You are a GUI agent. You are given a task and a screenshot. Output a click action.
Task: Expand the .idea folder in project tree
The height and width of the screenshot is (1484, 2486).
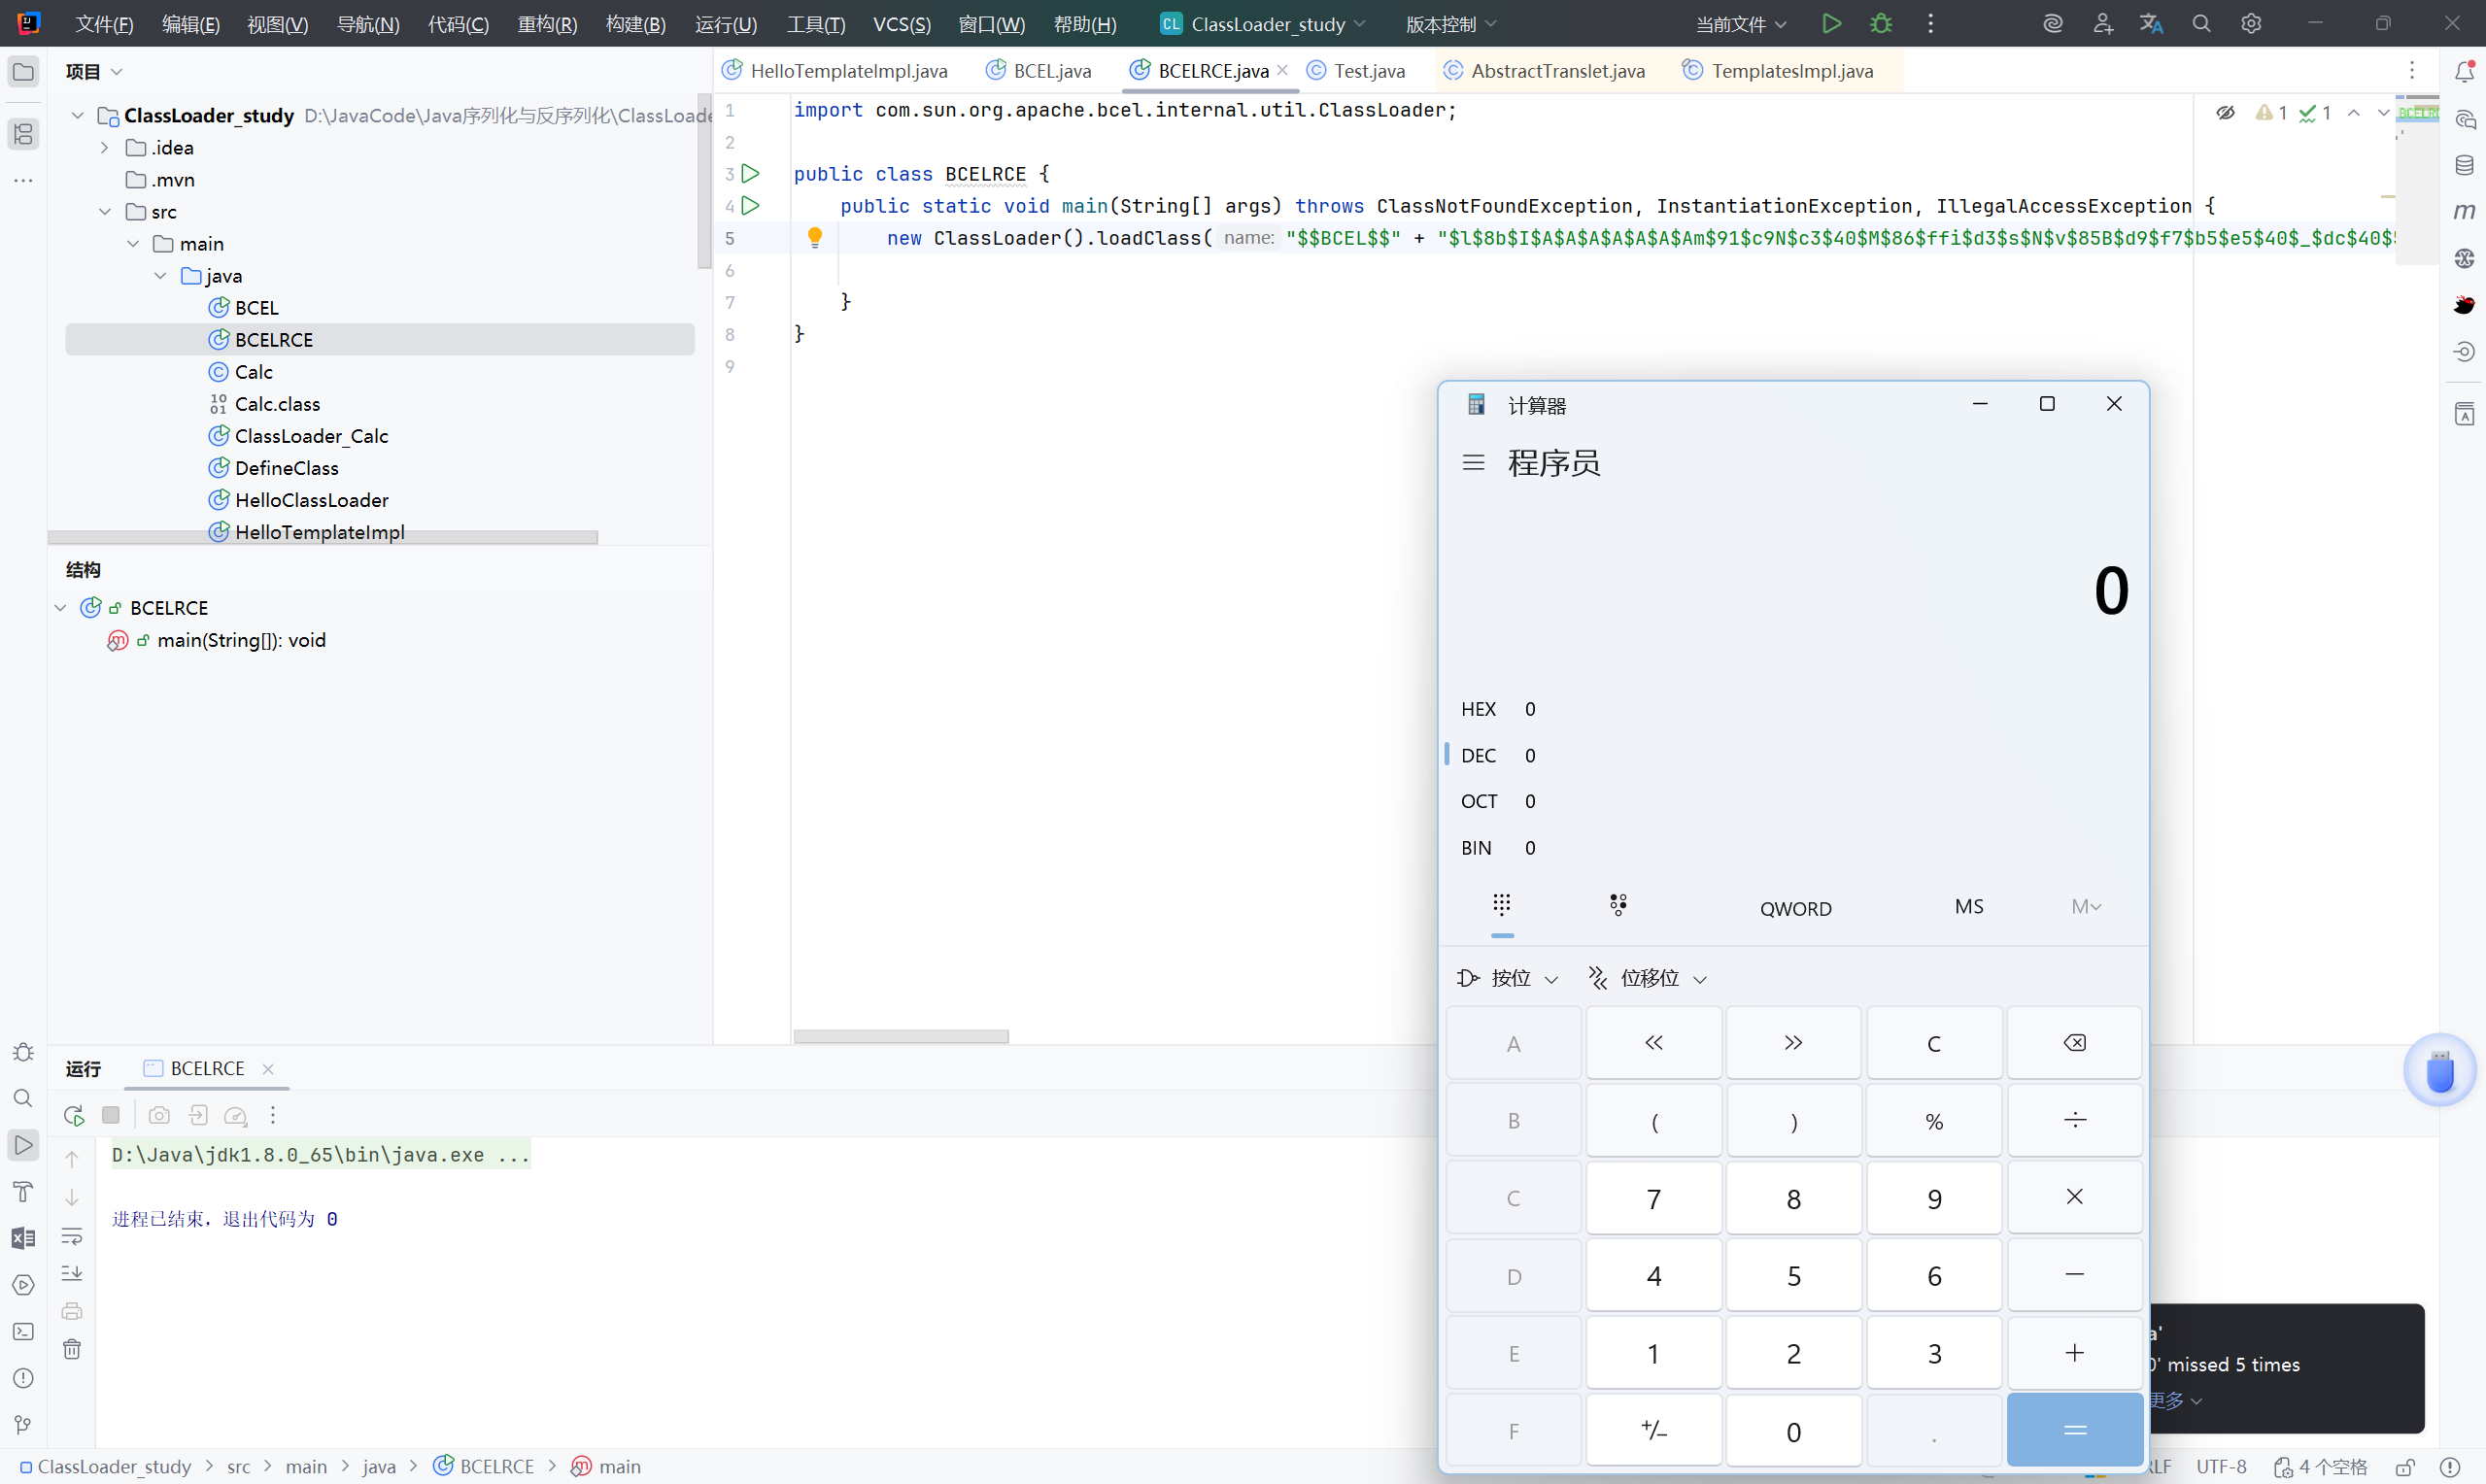(x=105, y=148)
